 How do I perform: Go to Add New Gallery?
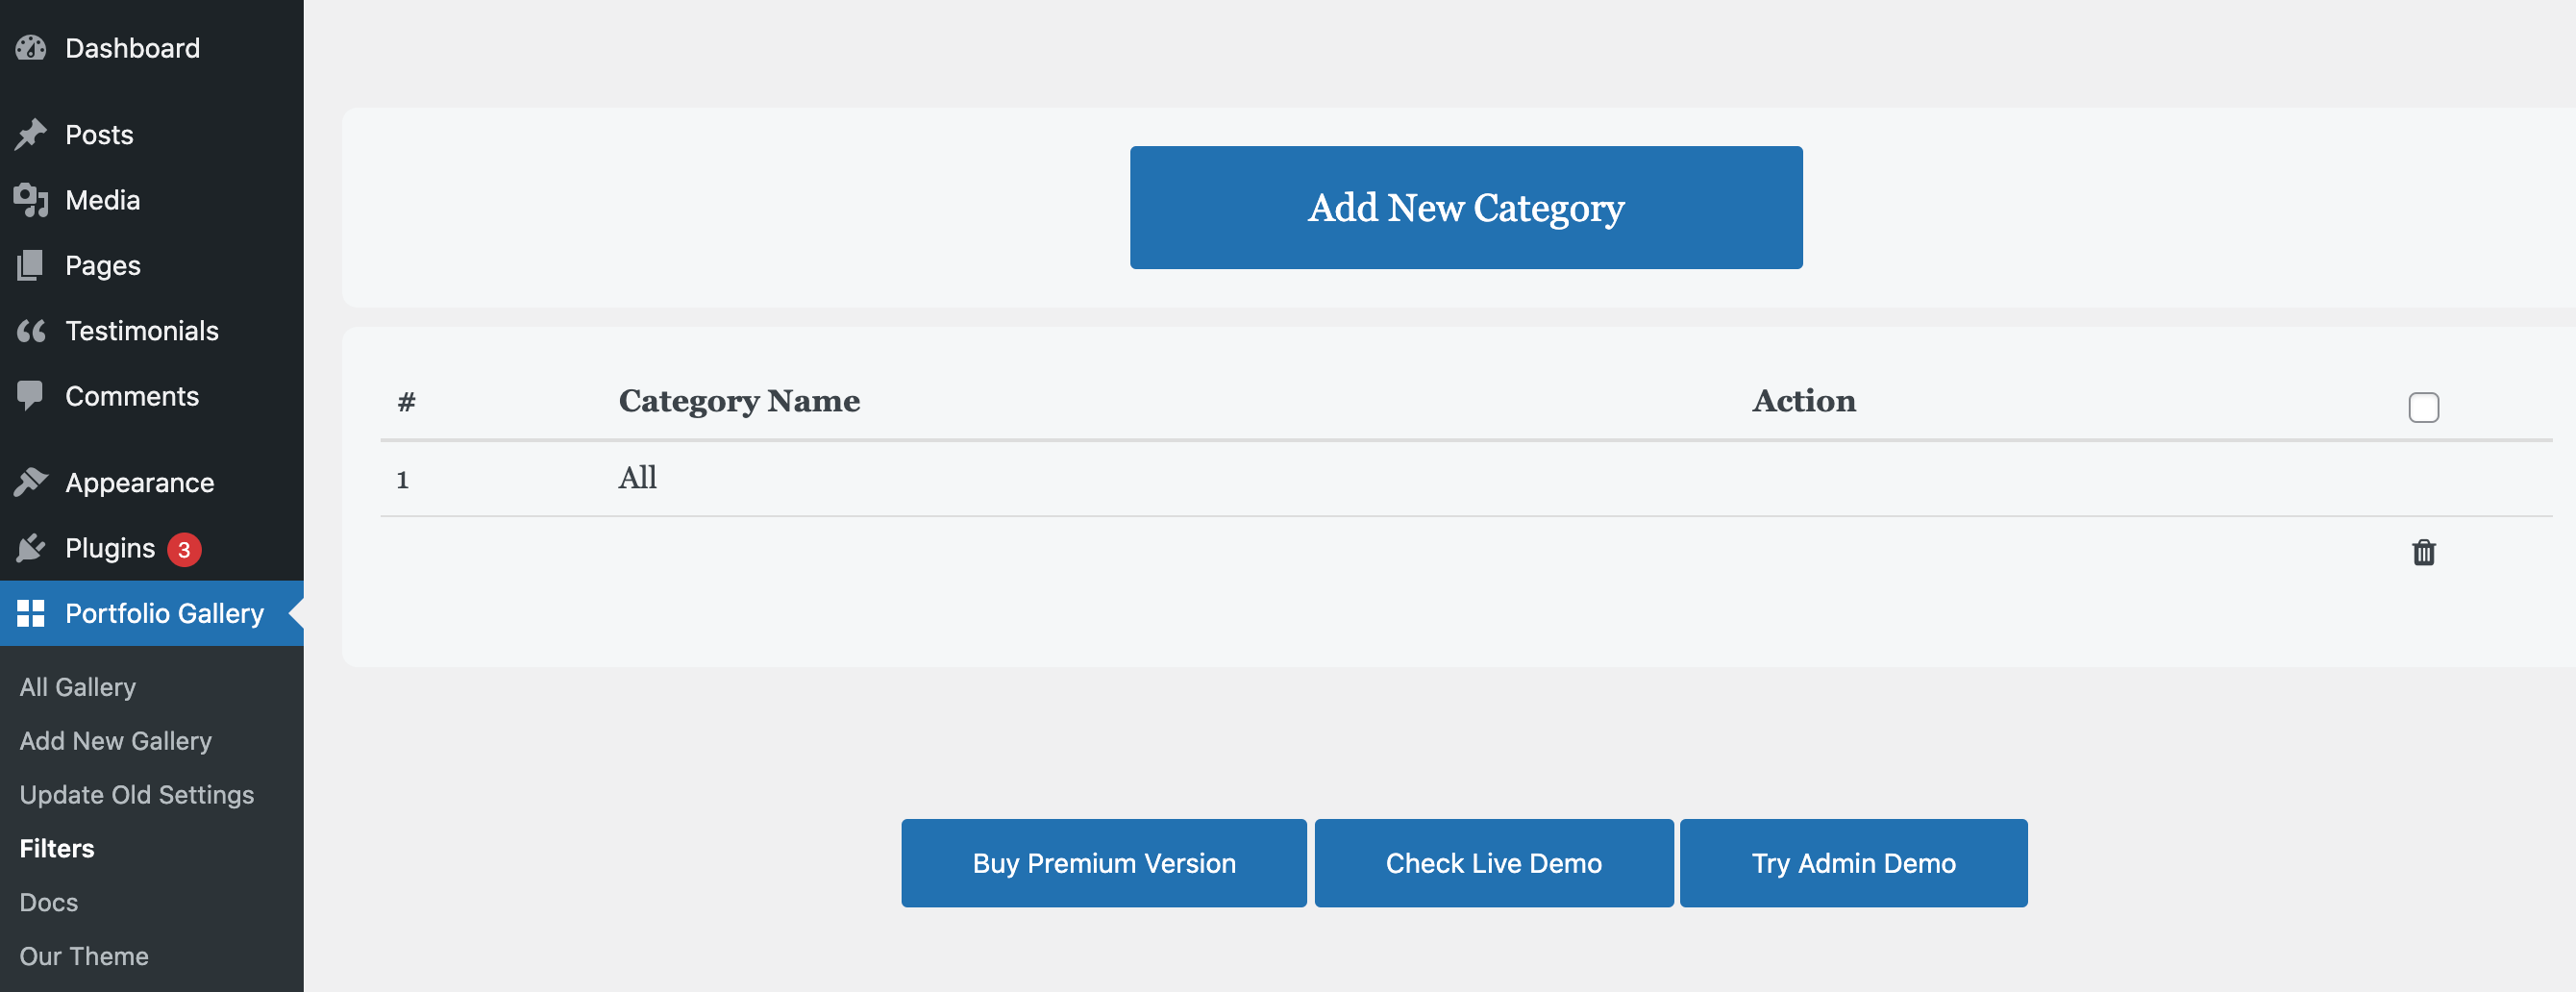pos(116,741)
